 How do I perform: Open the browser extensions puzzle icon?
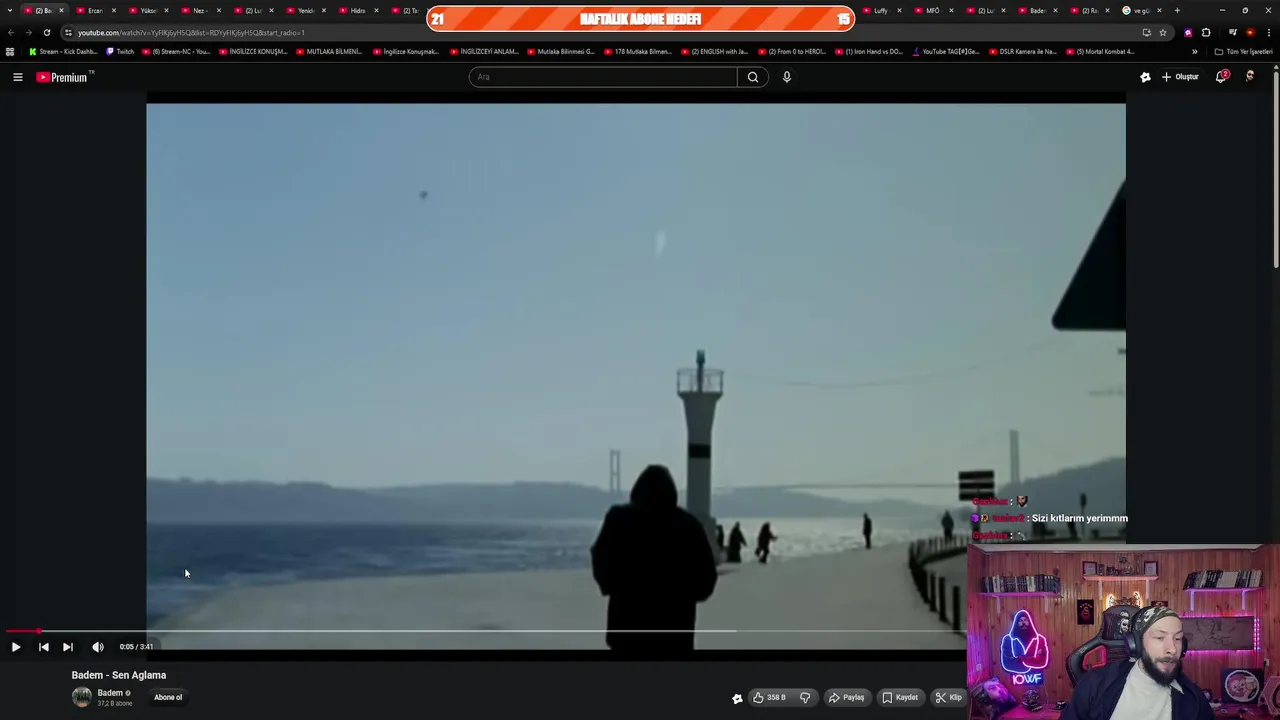[x=1206, y=32]
